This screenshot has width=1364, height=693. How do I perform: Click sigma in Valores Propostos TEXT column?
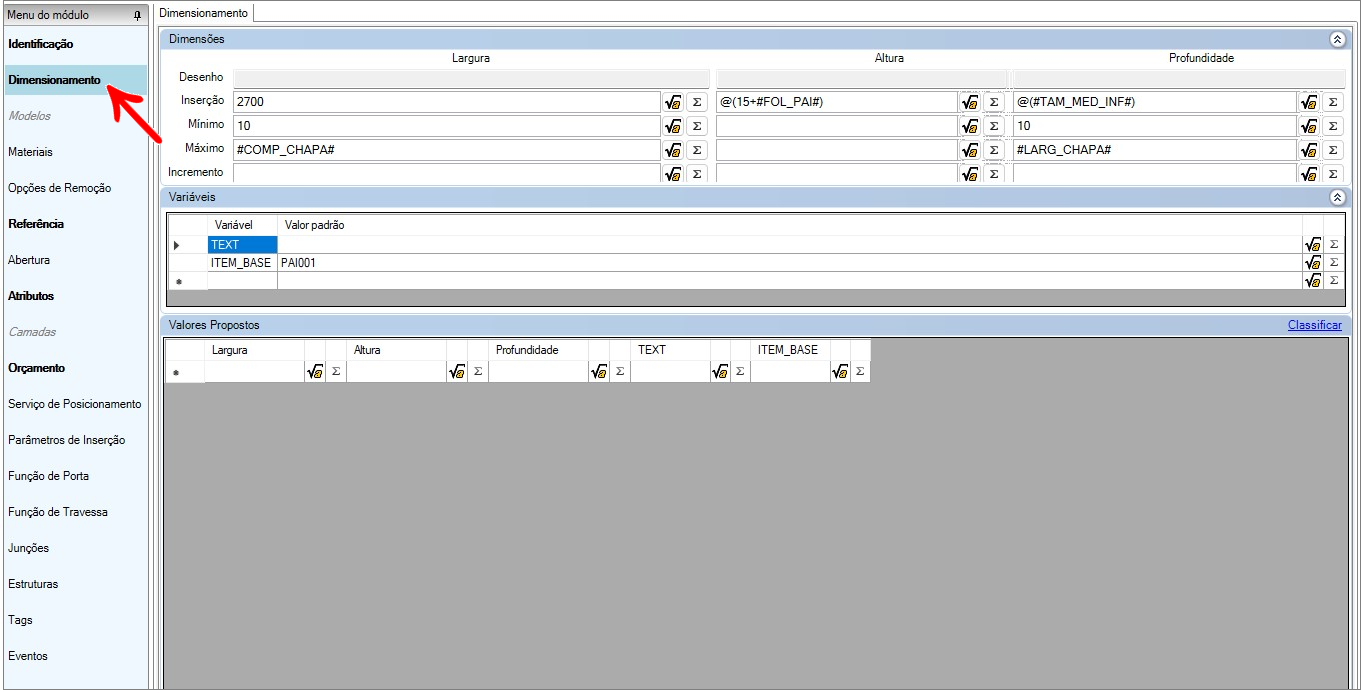(x=740, y=371)
